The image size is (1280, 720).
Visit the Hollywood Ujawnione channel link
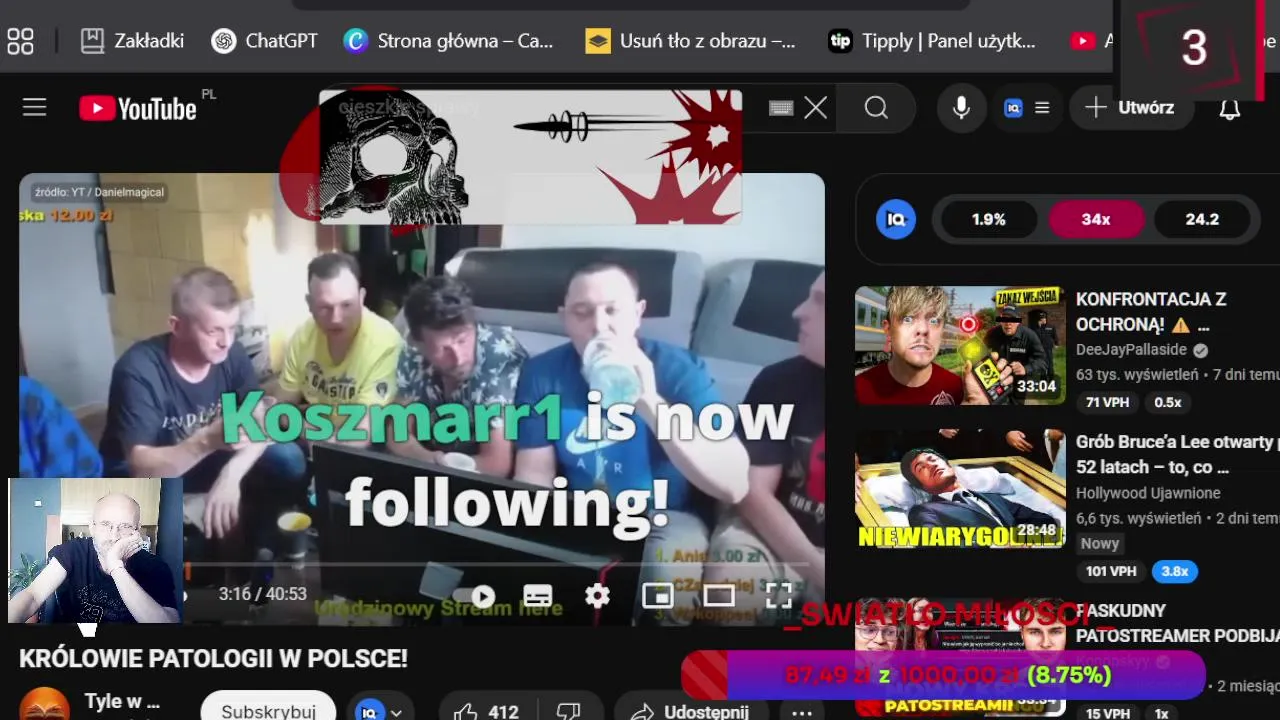tap(1148, 493)
